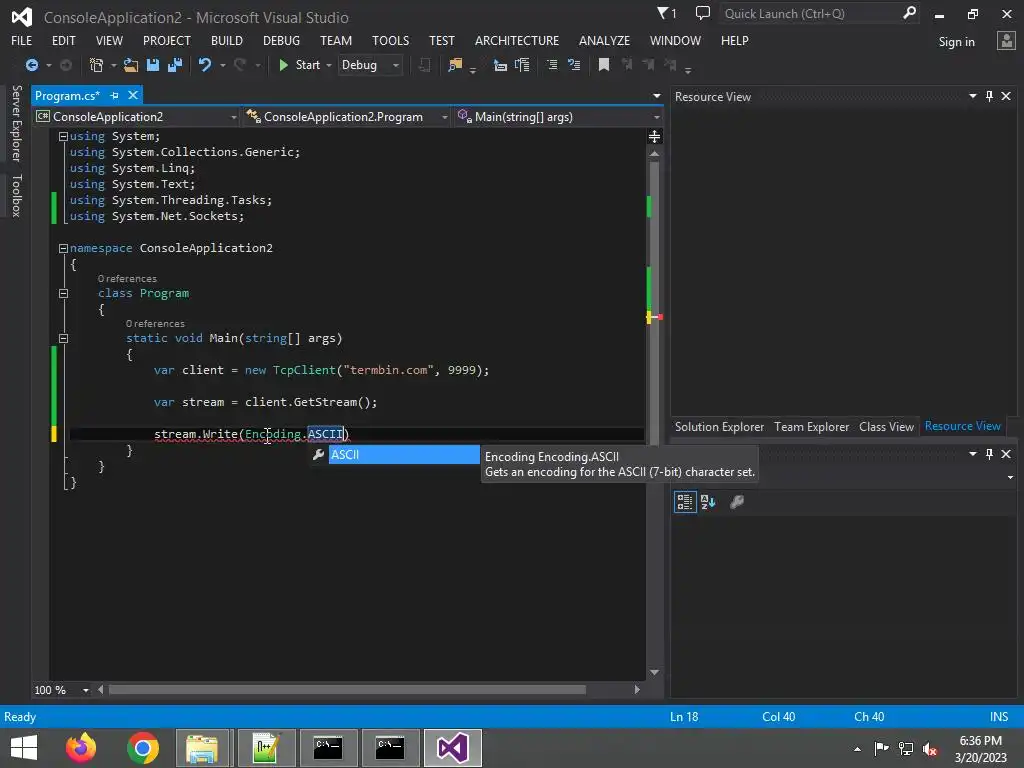
Task: Open the Debug configuration dropdown
Action: click(370, 65)
